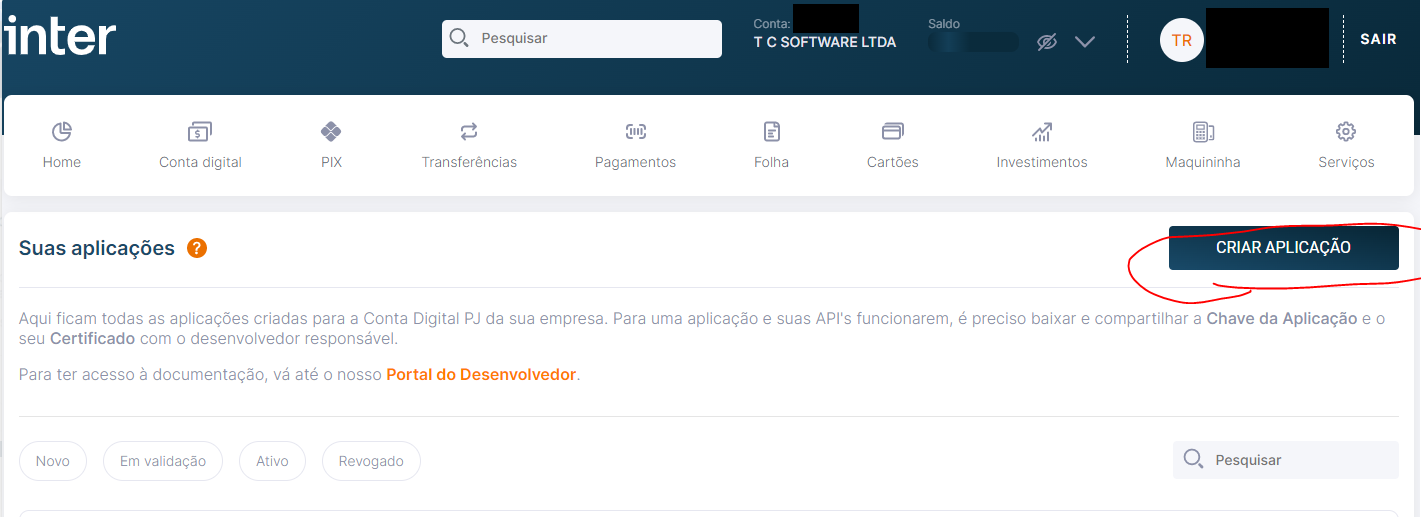Expand the account dropdown chevron

(1085, 42)
